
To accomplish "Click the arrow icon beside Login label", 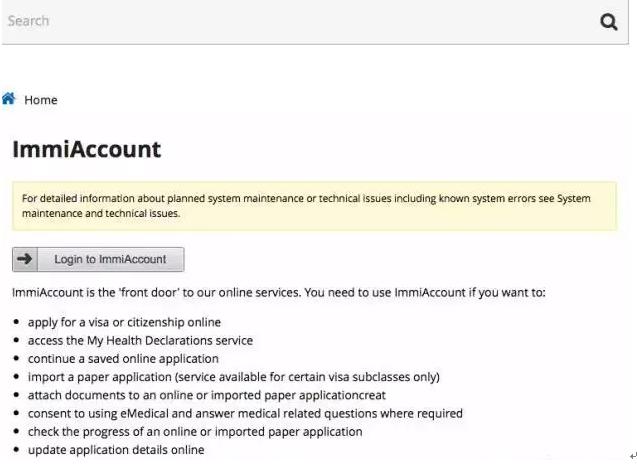I will pyautogui.click(x=25, y=260).
